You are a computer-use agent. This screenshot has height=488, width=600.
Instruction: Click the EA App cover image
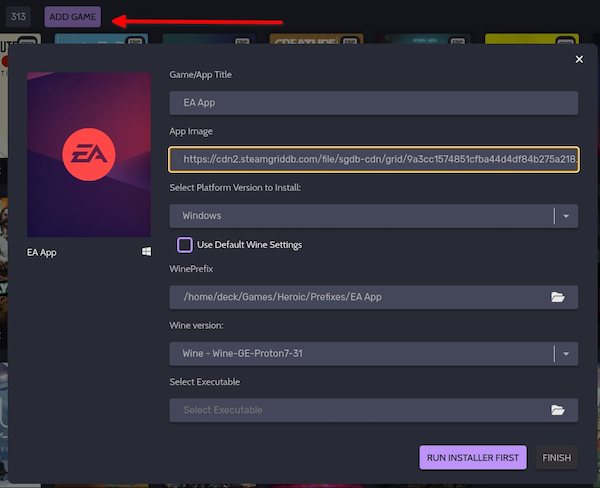point(89,155)
